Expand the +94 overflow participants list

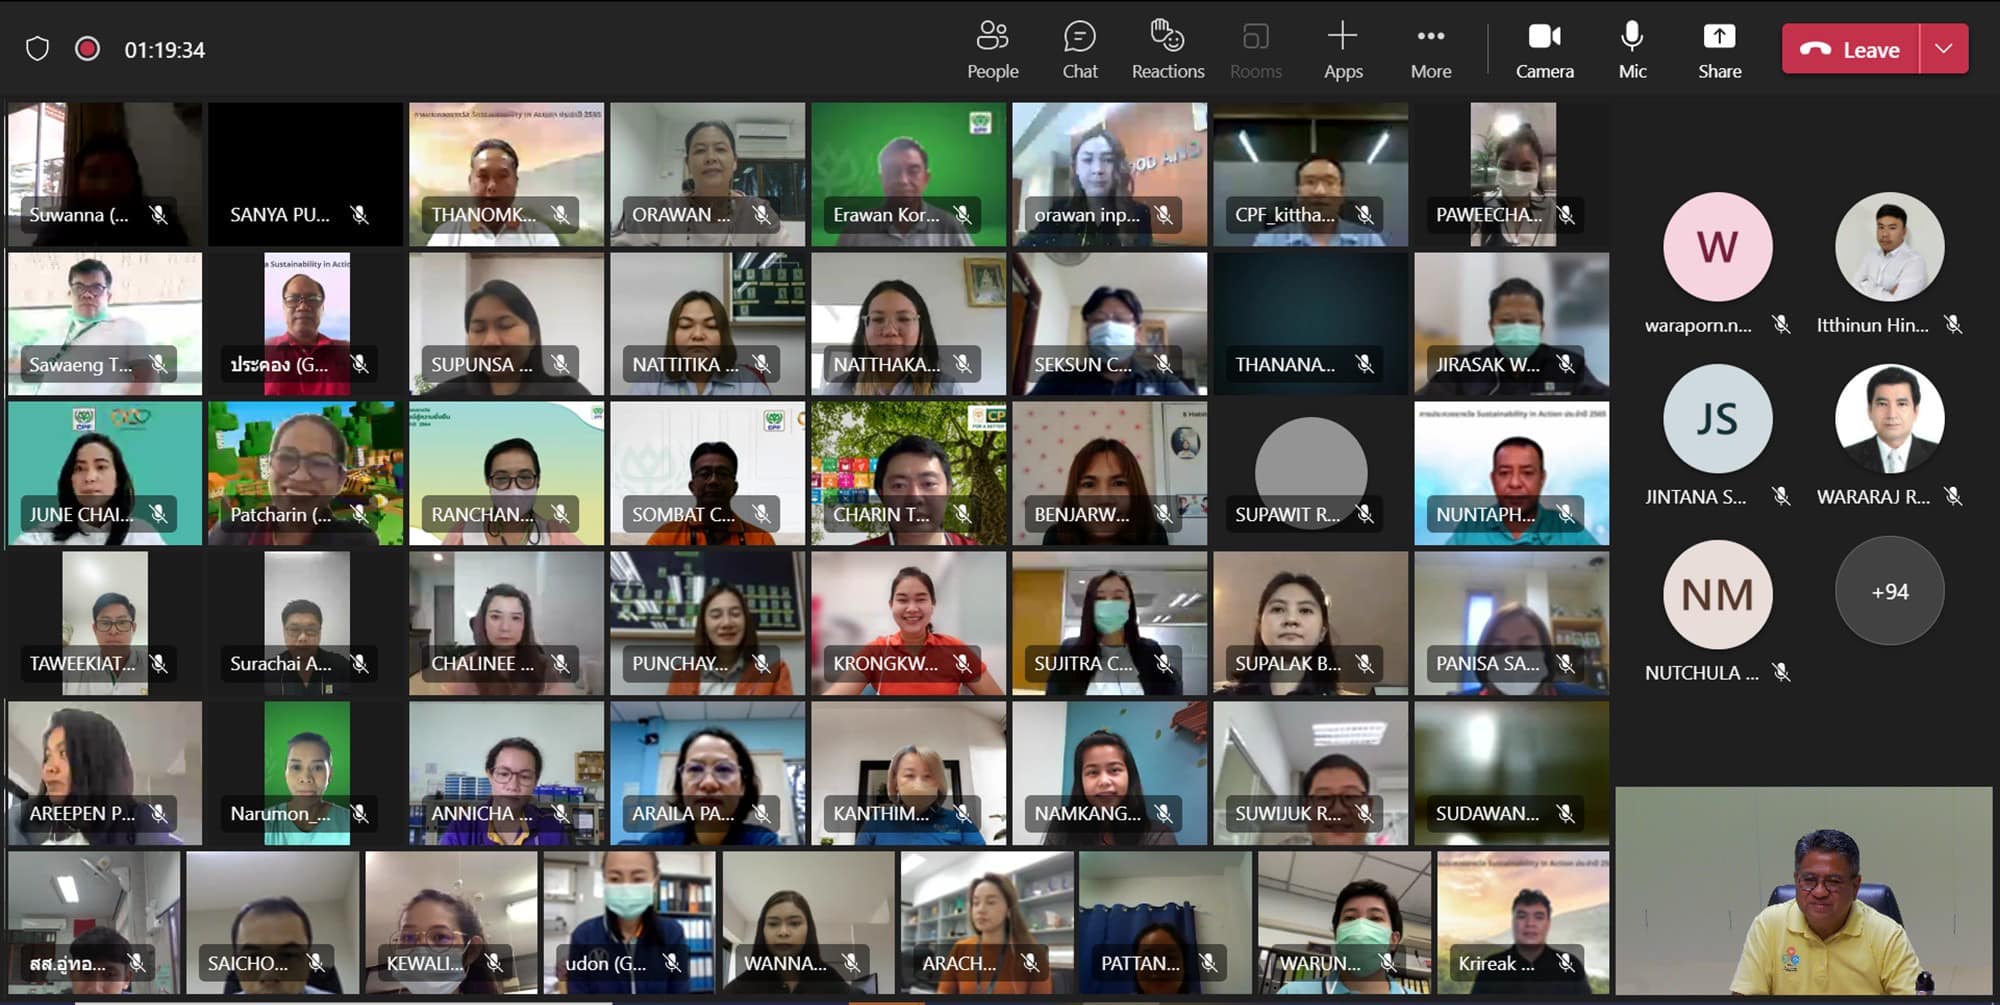(1889, 591)
